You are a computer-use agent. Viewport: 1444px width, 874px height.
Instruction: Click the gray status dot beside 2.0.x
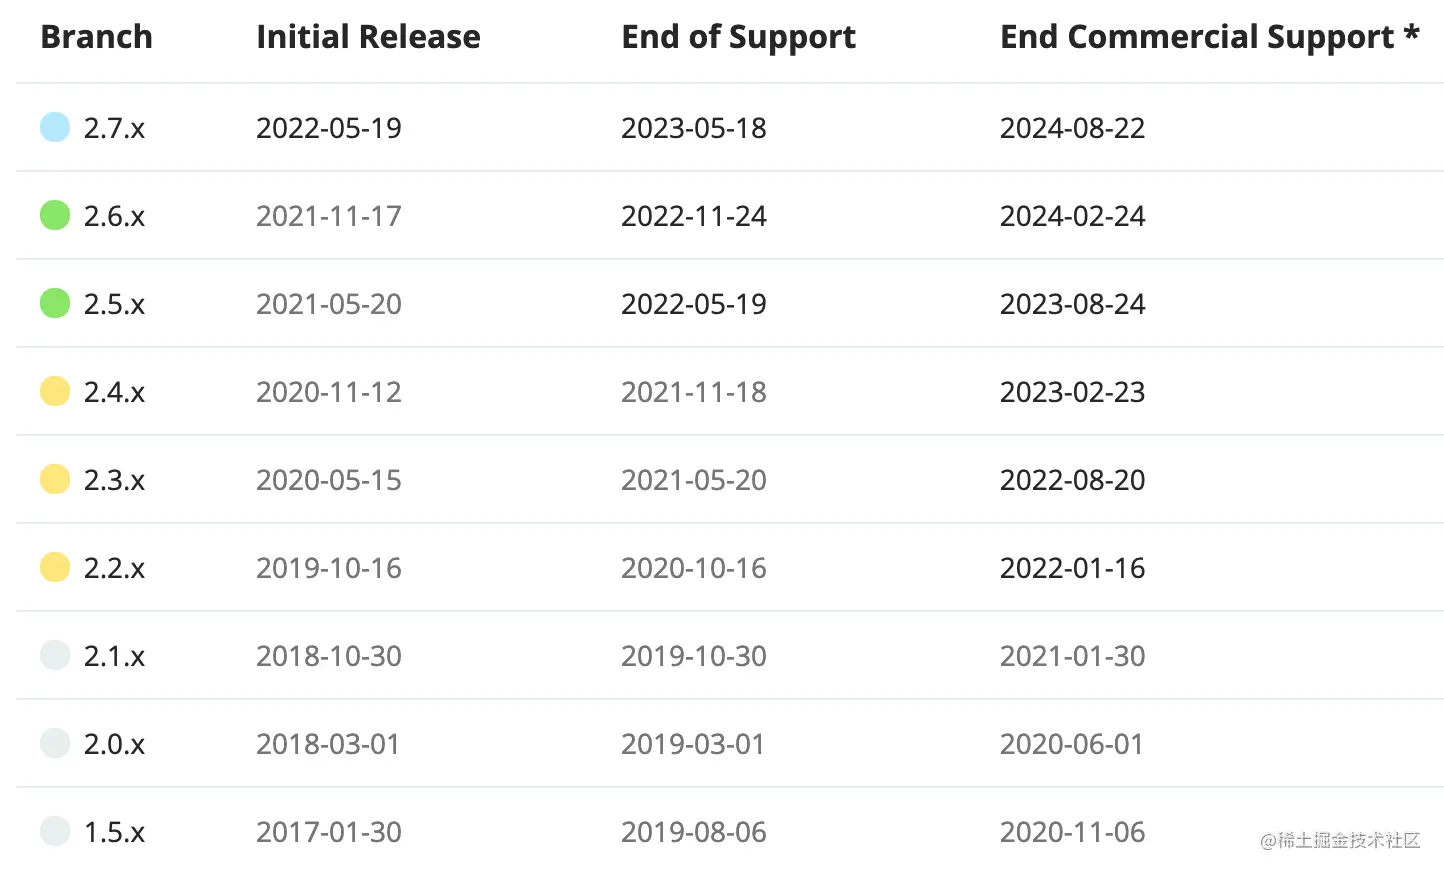click(x=55, y=743)
